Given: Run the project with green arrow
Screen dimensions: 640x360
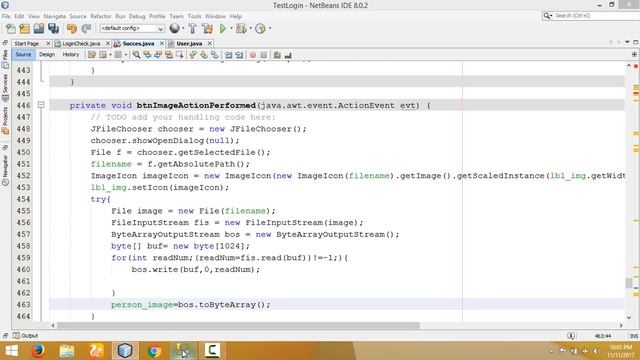Looking at the screenshot, I should click(223, 29).
